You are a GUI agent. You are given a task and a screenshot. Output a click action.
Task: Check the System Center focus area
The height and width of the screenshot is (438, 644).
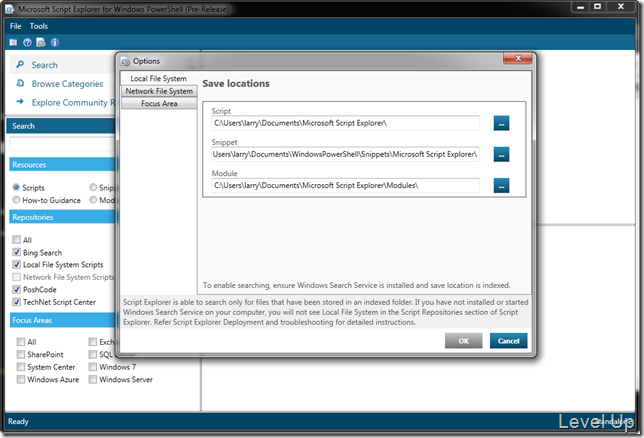click(21, 367)
